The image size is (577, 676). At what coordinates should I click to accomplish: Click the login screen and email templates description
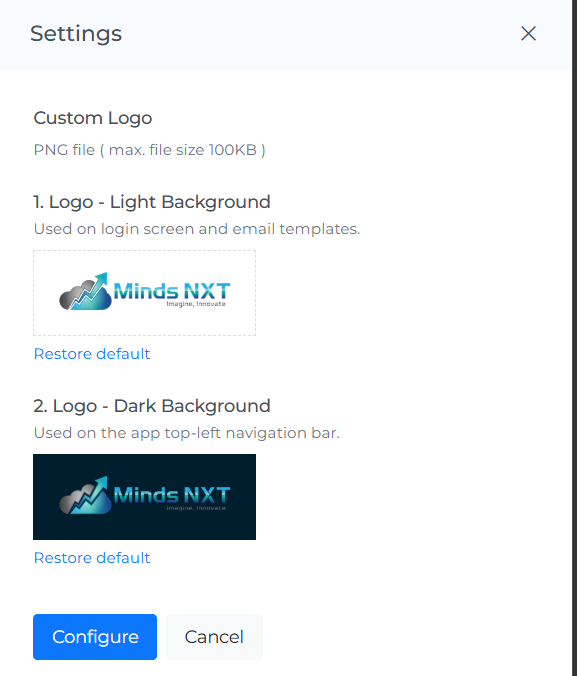[x=197, y=229]
